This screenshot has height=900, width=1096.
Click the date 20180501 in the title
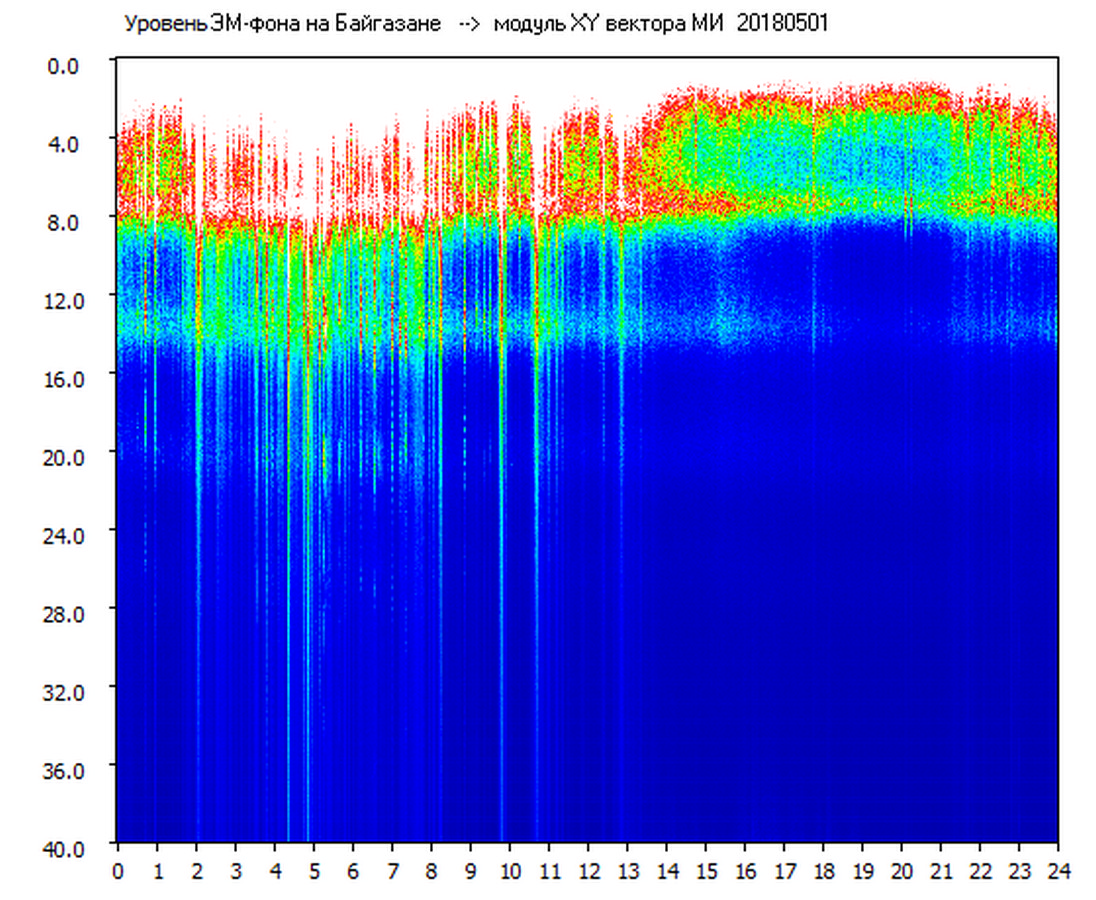click(782, 24)
